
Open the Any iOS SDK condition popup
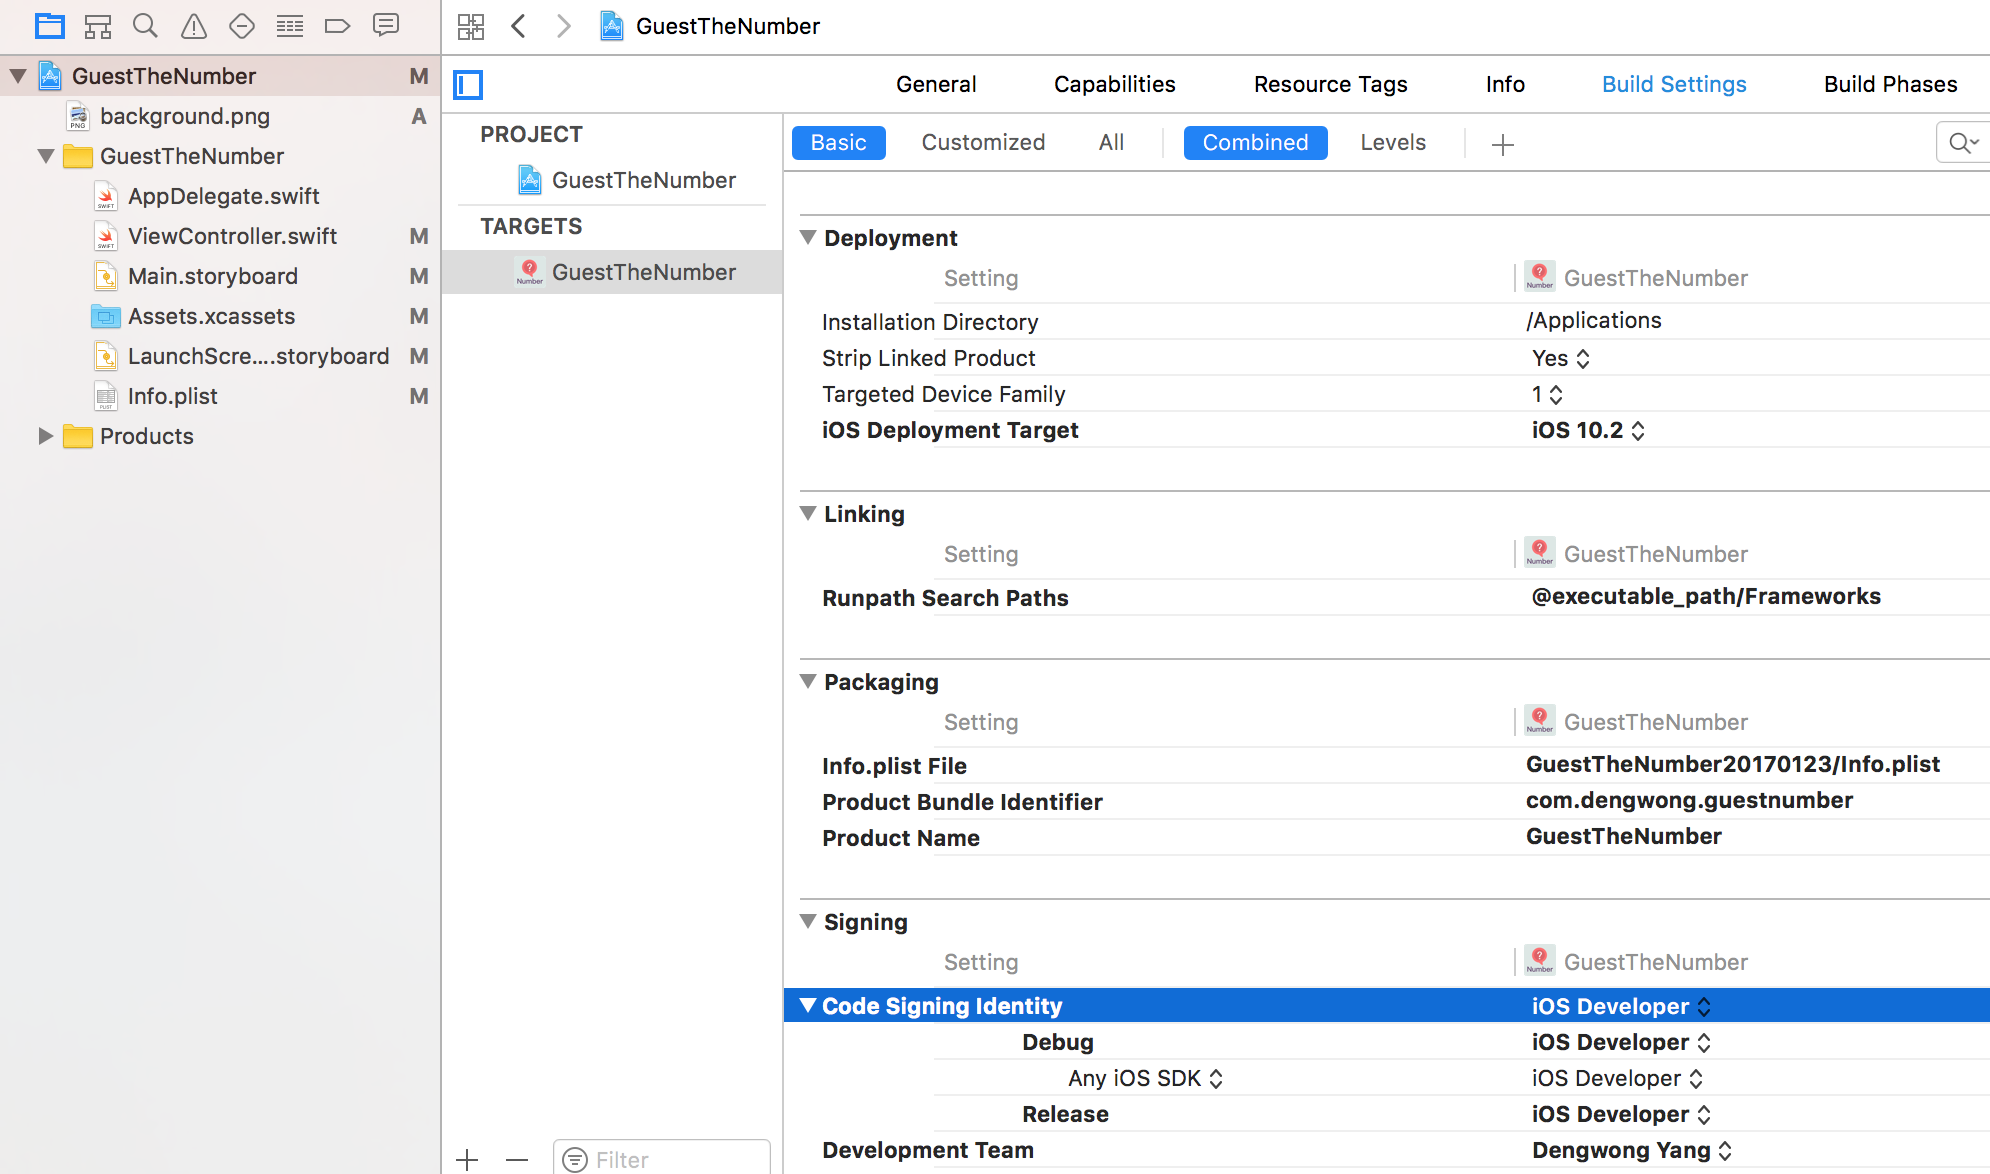(x=1146, y=1078)
